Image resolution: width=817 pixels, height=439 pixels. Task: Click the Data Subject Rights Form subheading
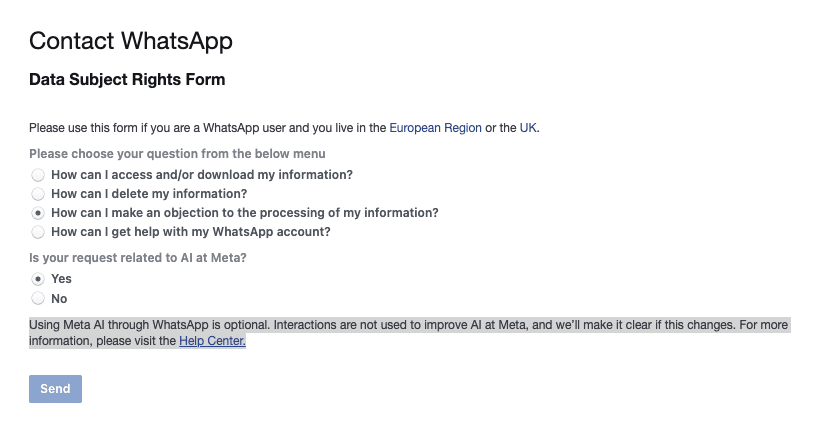click(x=127, y=80)
